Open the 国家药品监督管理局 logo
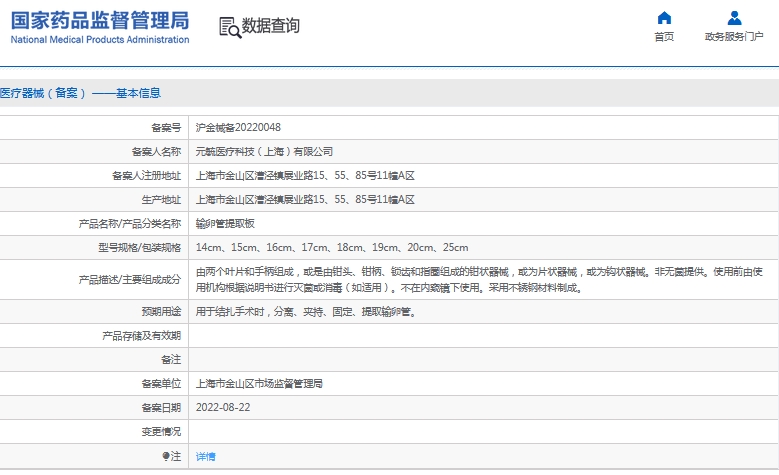 pyautogui.click(x=100, y=27)
